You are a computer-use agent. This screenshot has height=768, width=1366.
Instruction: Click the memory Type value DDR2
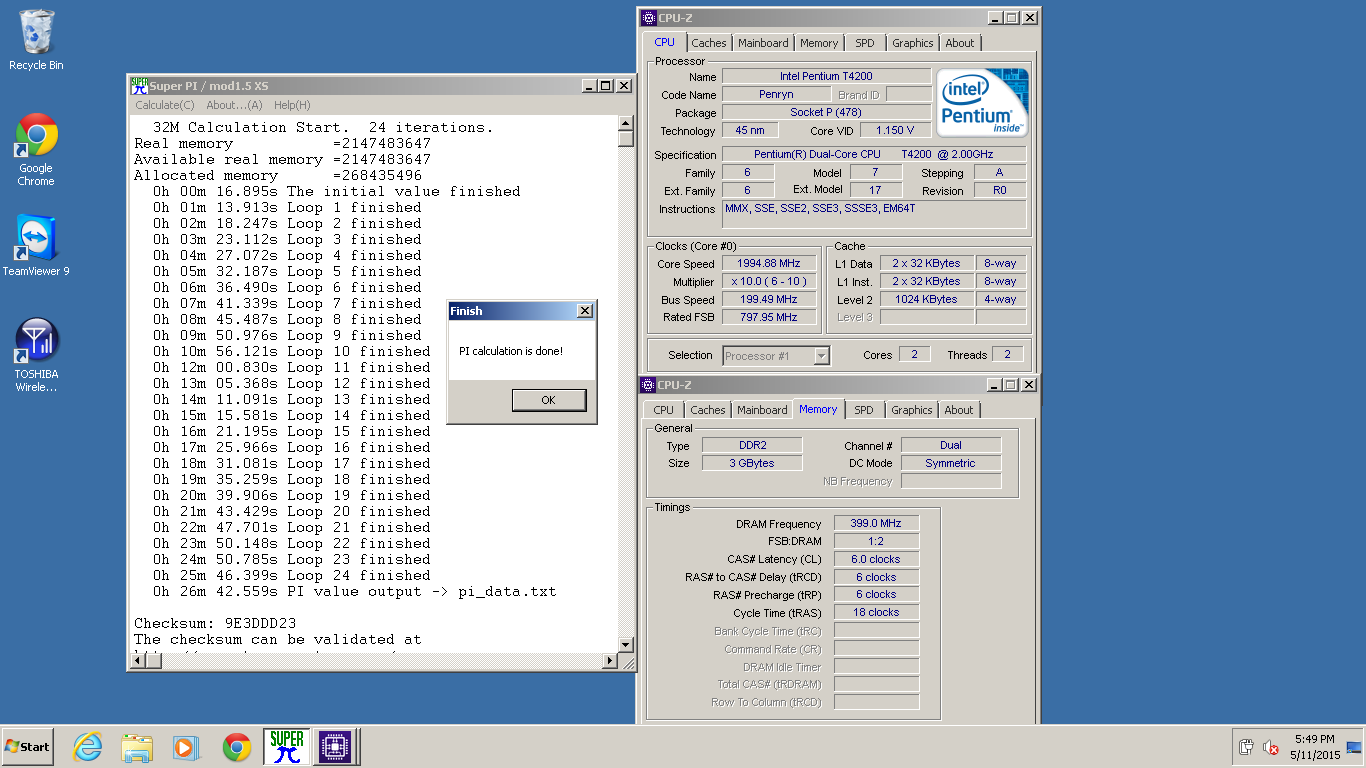click(x=752, y=446)
